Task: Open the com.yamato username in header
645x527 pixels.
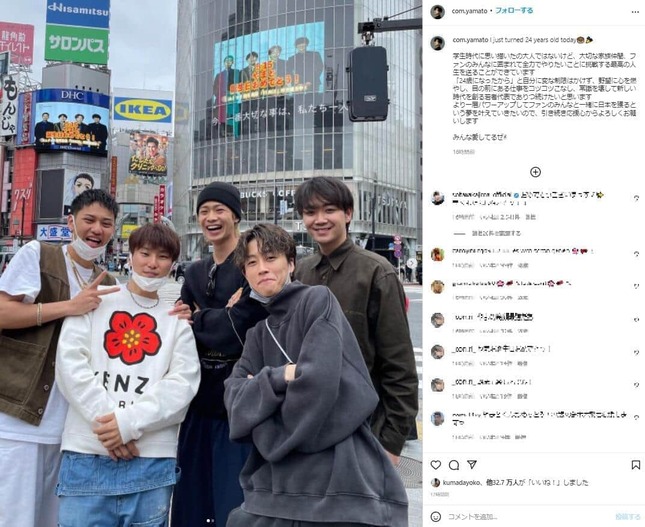Action: (x=469, y=11)
